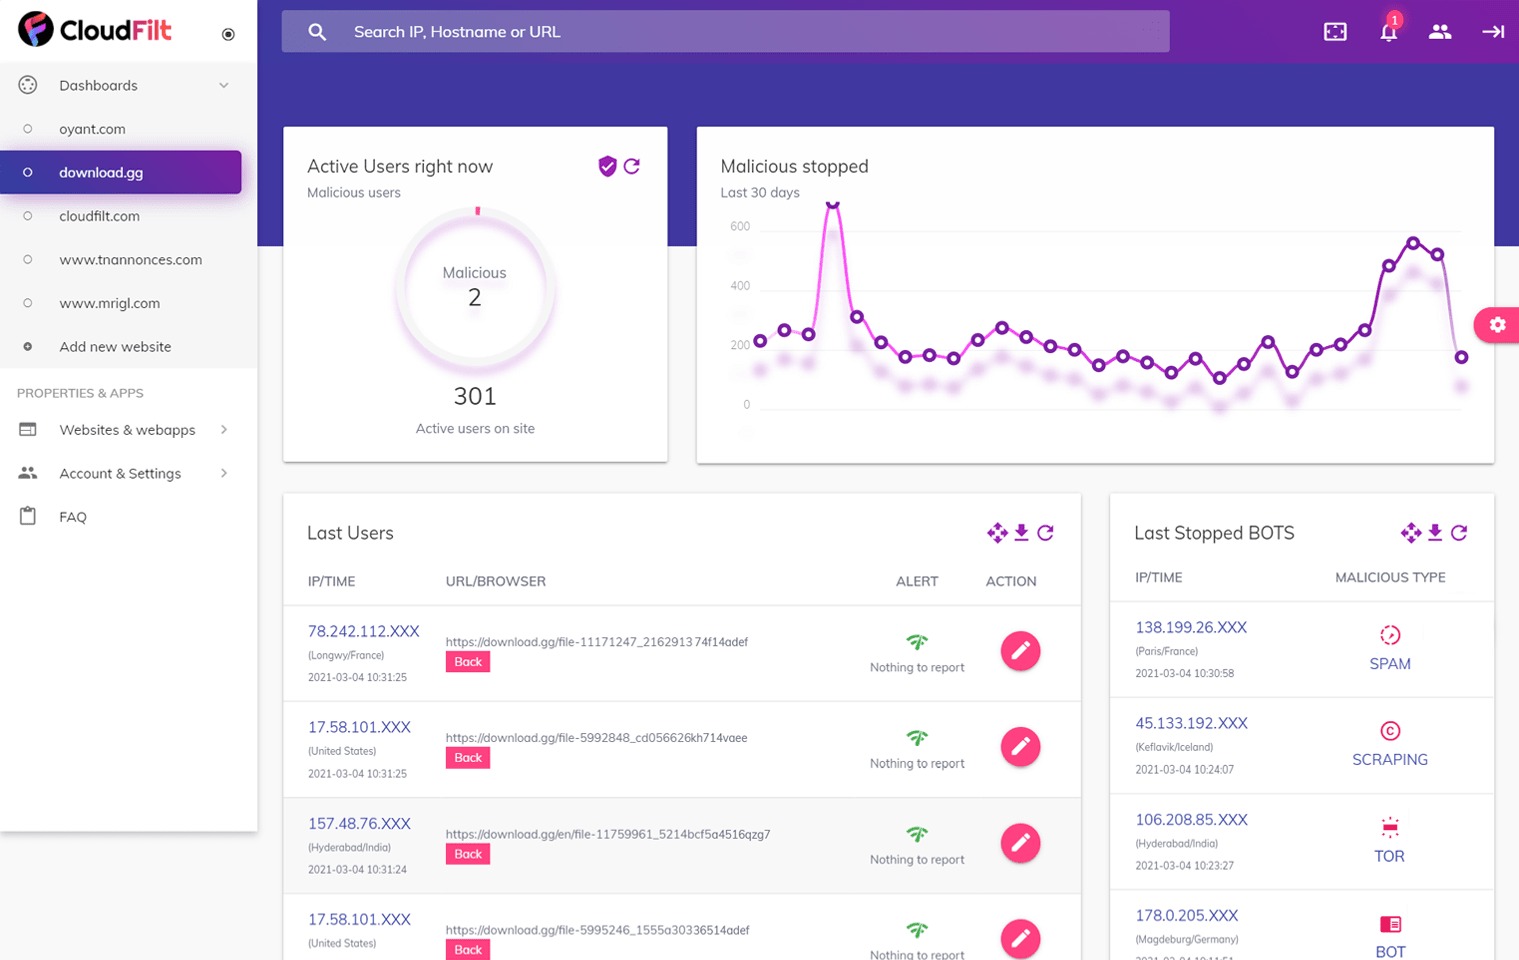Select cloudfilt.com dashboard

pos(99,216)
